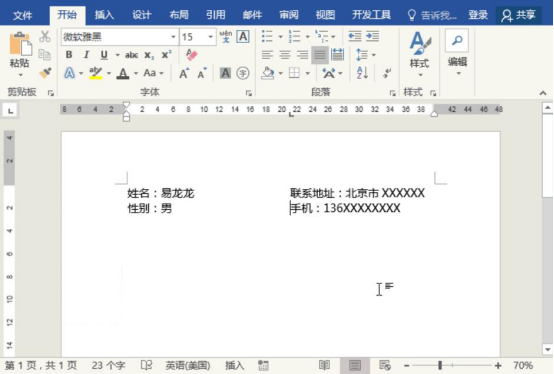Switch to Web Layout view
The height and width of the screenshot is (374, 554).
385,365
